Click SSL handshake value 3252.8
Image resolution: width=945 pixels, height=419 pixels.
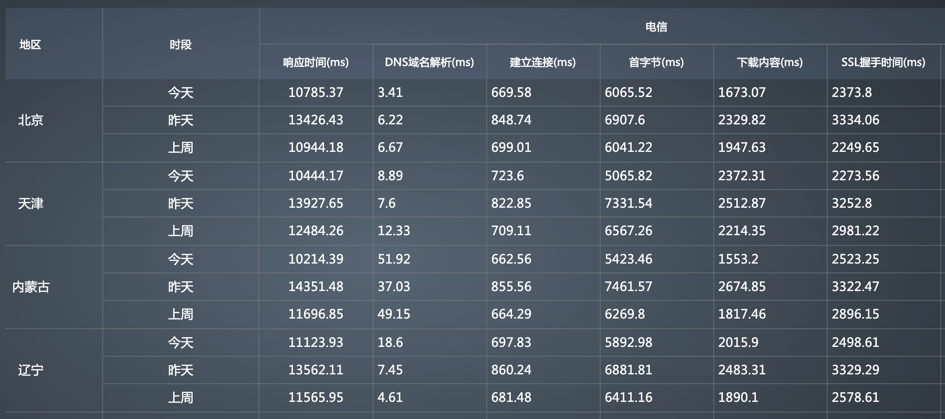coord(852,203)
